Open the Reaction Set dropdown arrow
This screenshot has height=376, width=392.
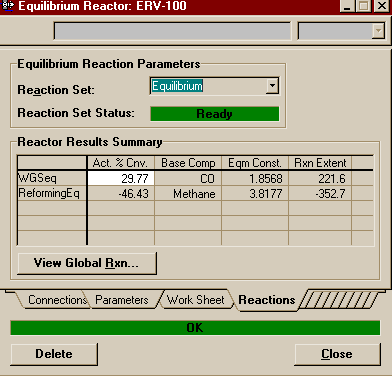coord(272,86)
